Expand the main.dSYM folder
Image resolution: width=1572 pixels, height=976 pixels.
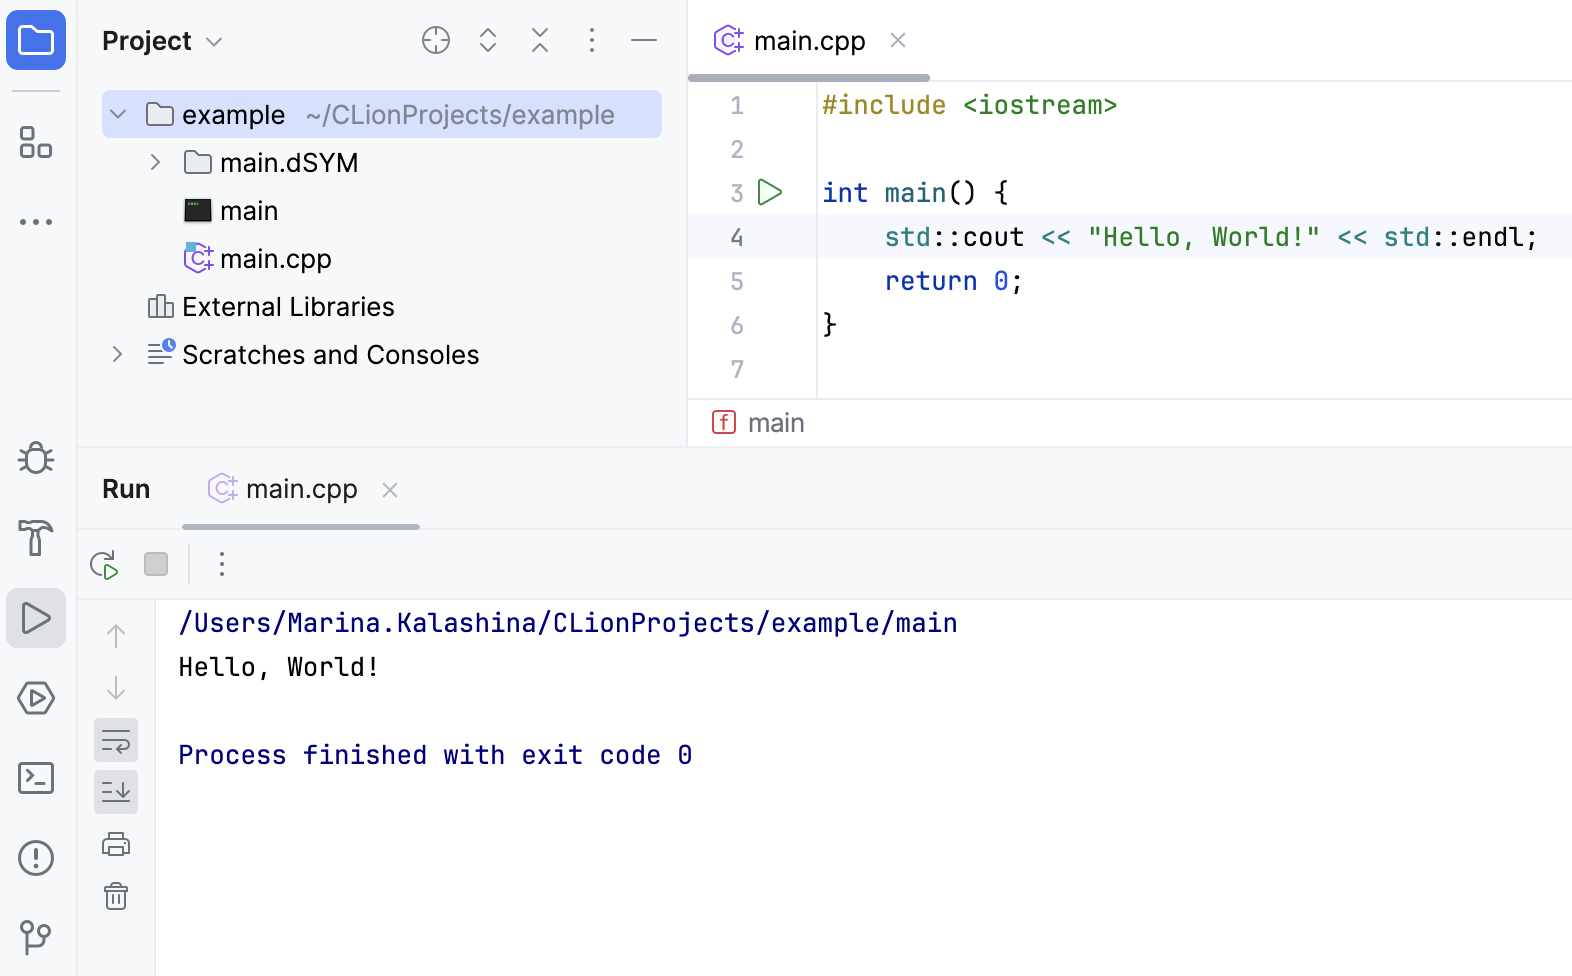[x=155, y=162]
